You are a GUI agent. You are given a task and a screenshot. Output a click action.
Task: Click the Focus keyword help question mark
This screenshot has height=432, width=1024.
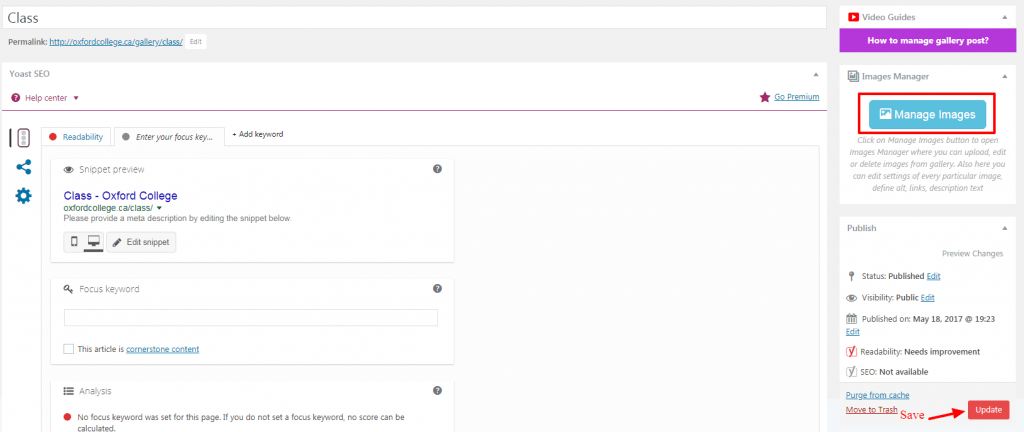437,289
